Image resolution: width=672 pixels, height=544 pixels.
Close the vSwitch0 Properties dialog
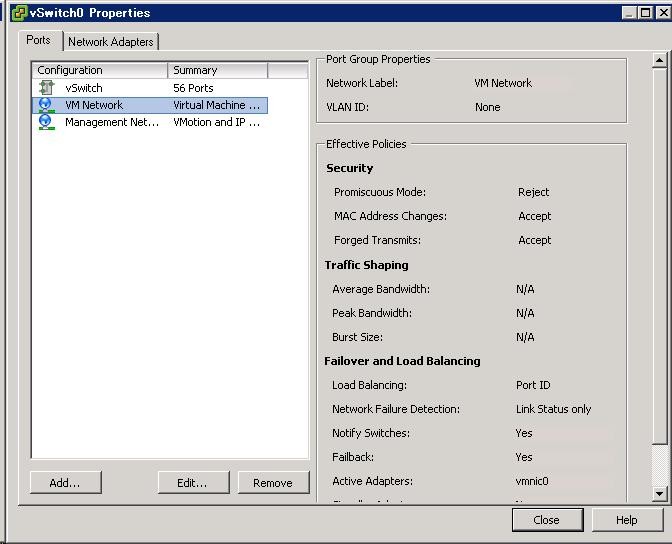pos(547,520)
